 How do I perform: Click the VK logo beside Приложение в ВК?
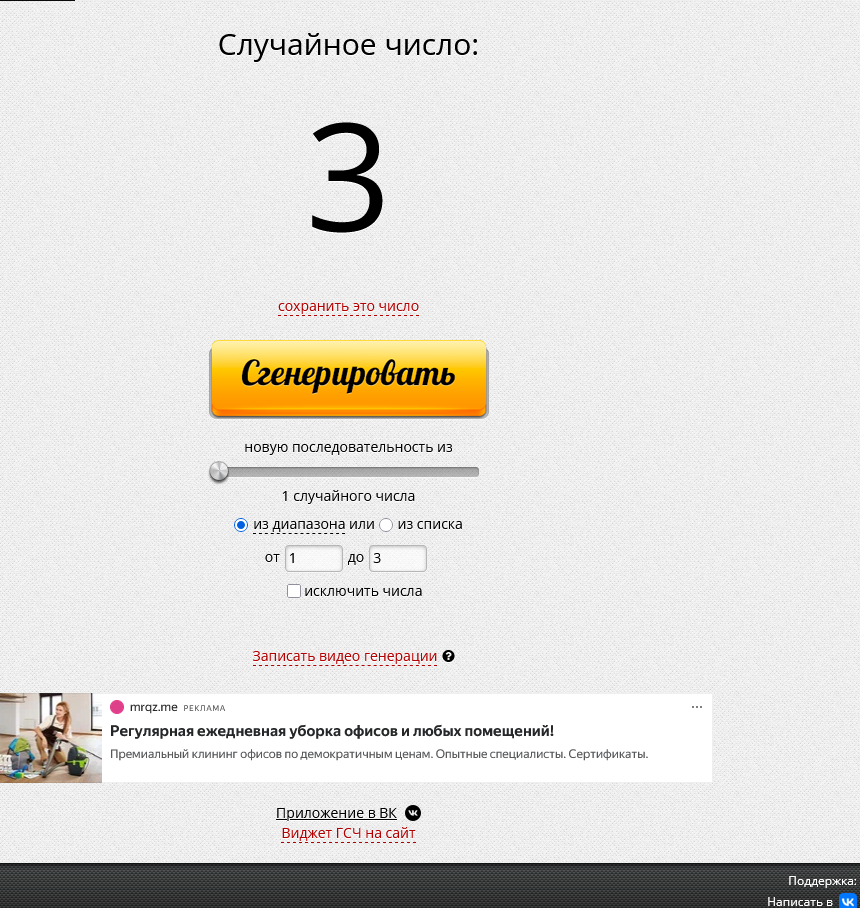pyautogui.click(x=413, y=813)
